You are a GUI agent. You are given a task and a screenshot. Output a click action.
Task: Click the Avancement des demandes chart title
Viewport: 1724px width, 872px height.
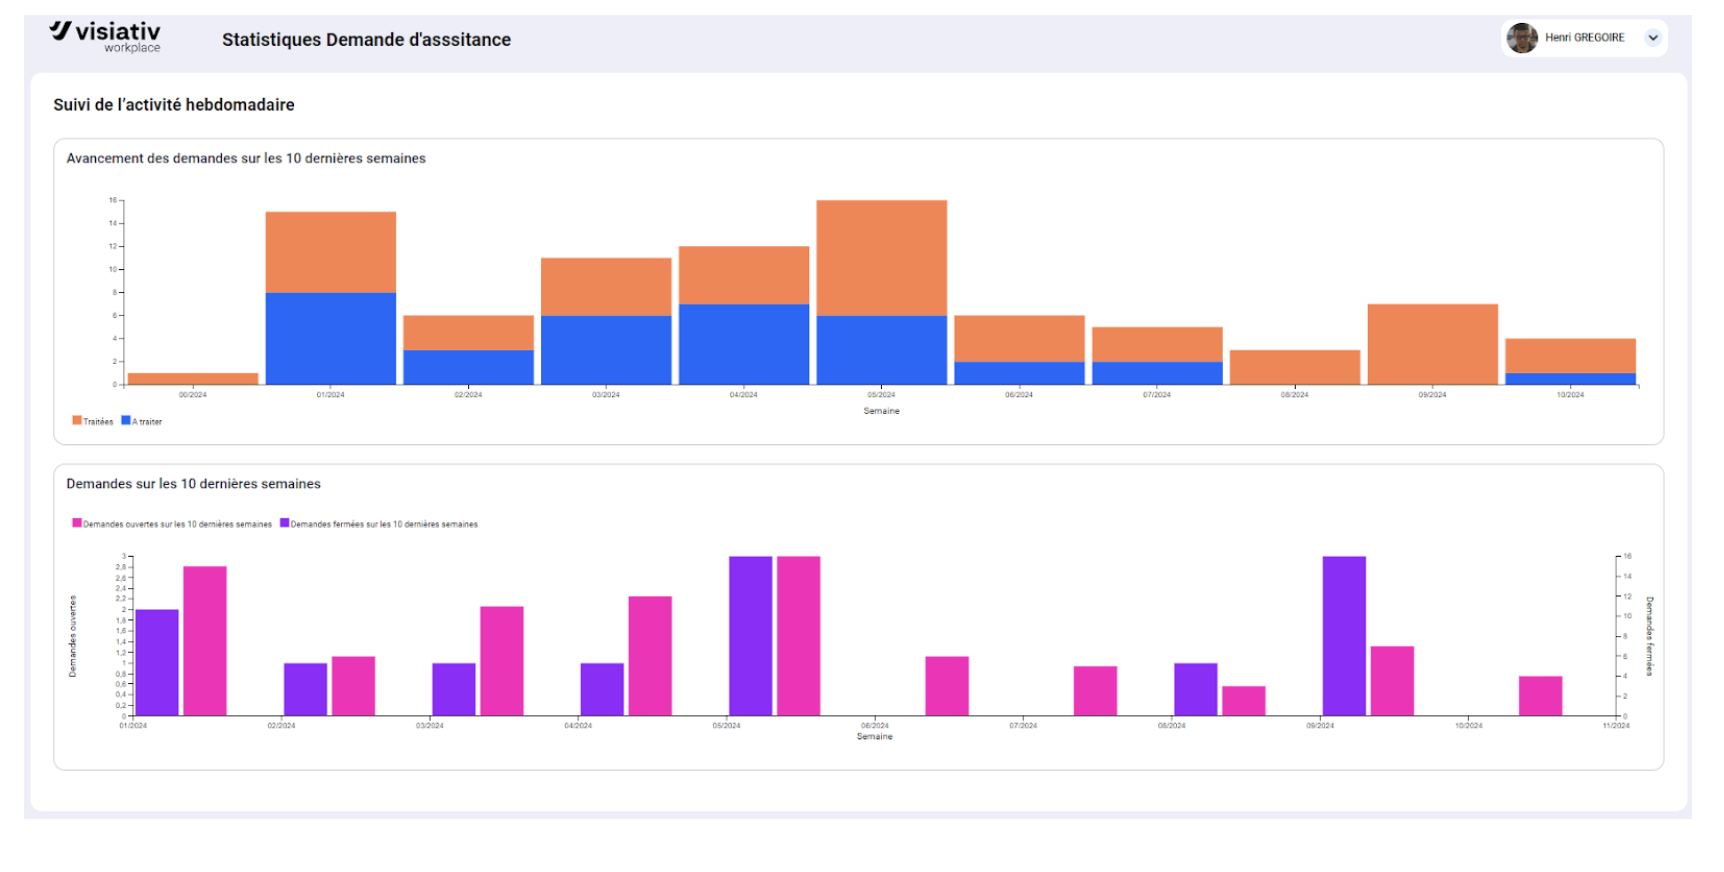click(246, 159)
